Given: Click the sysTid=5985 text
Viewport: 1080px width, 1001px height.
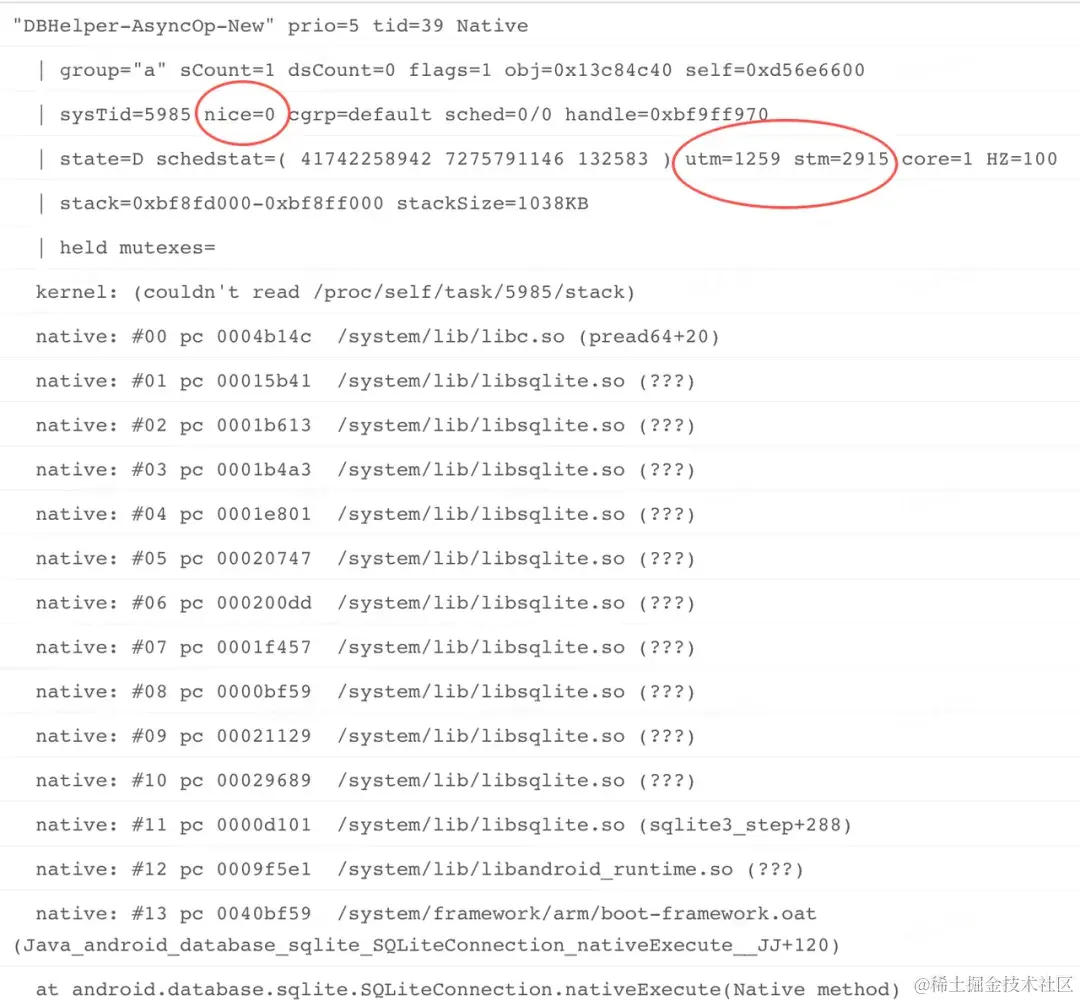Looking at the screenshot, I should [125, 114].
